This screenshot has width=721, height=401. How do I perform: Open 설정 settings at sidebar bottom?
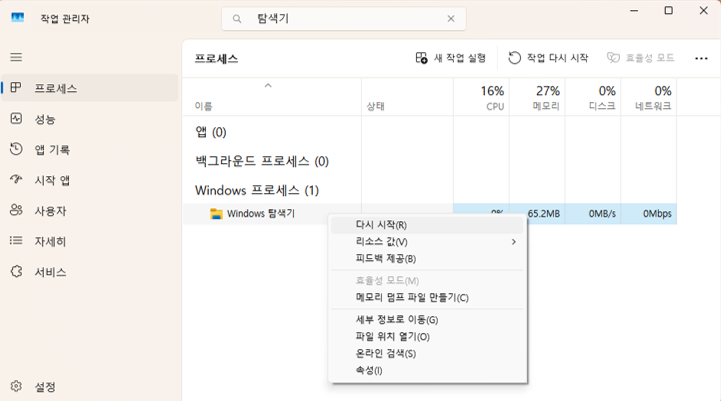(90, 387)
